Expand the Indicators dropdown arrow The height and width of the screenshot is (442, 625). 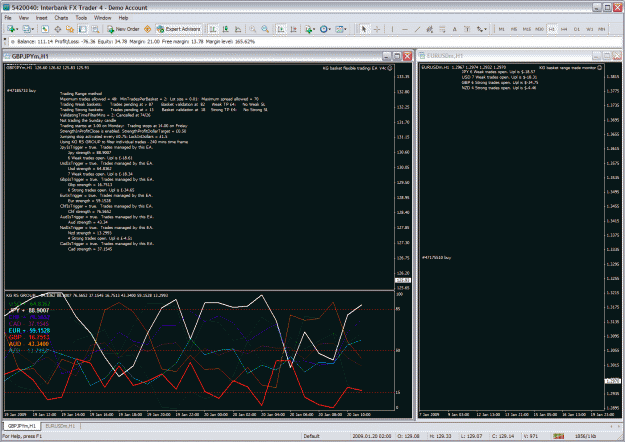click(314, 29)
